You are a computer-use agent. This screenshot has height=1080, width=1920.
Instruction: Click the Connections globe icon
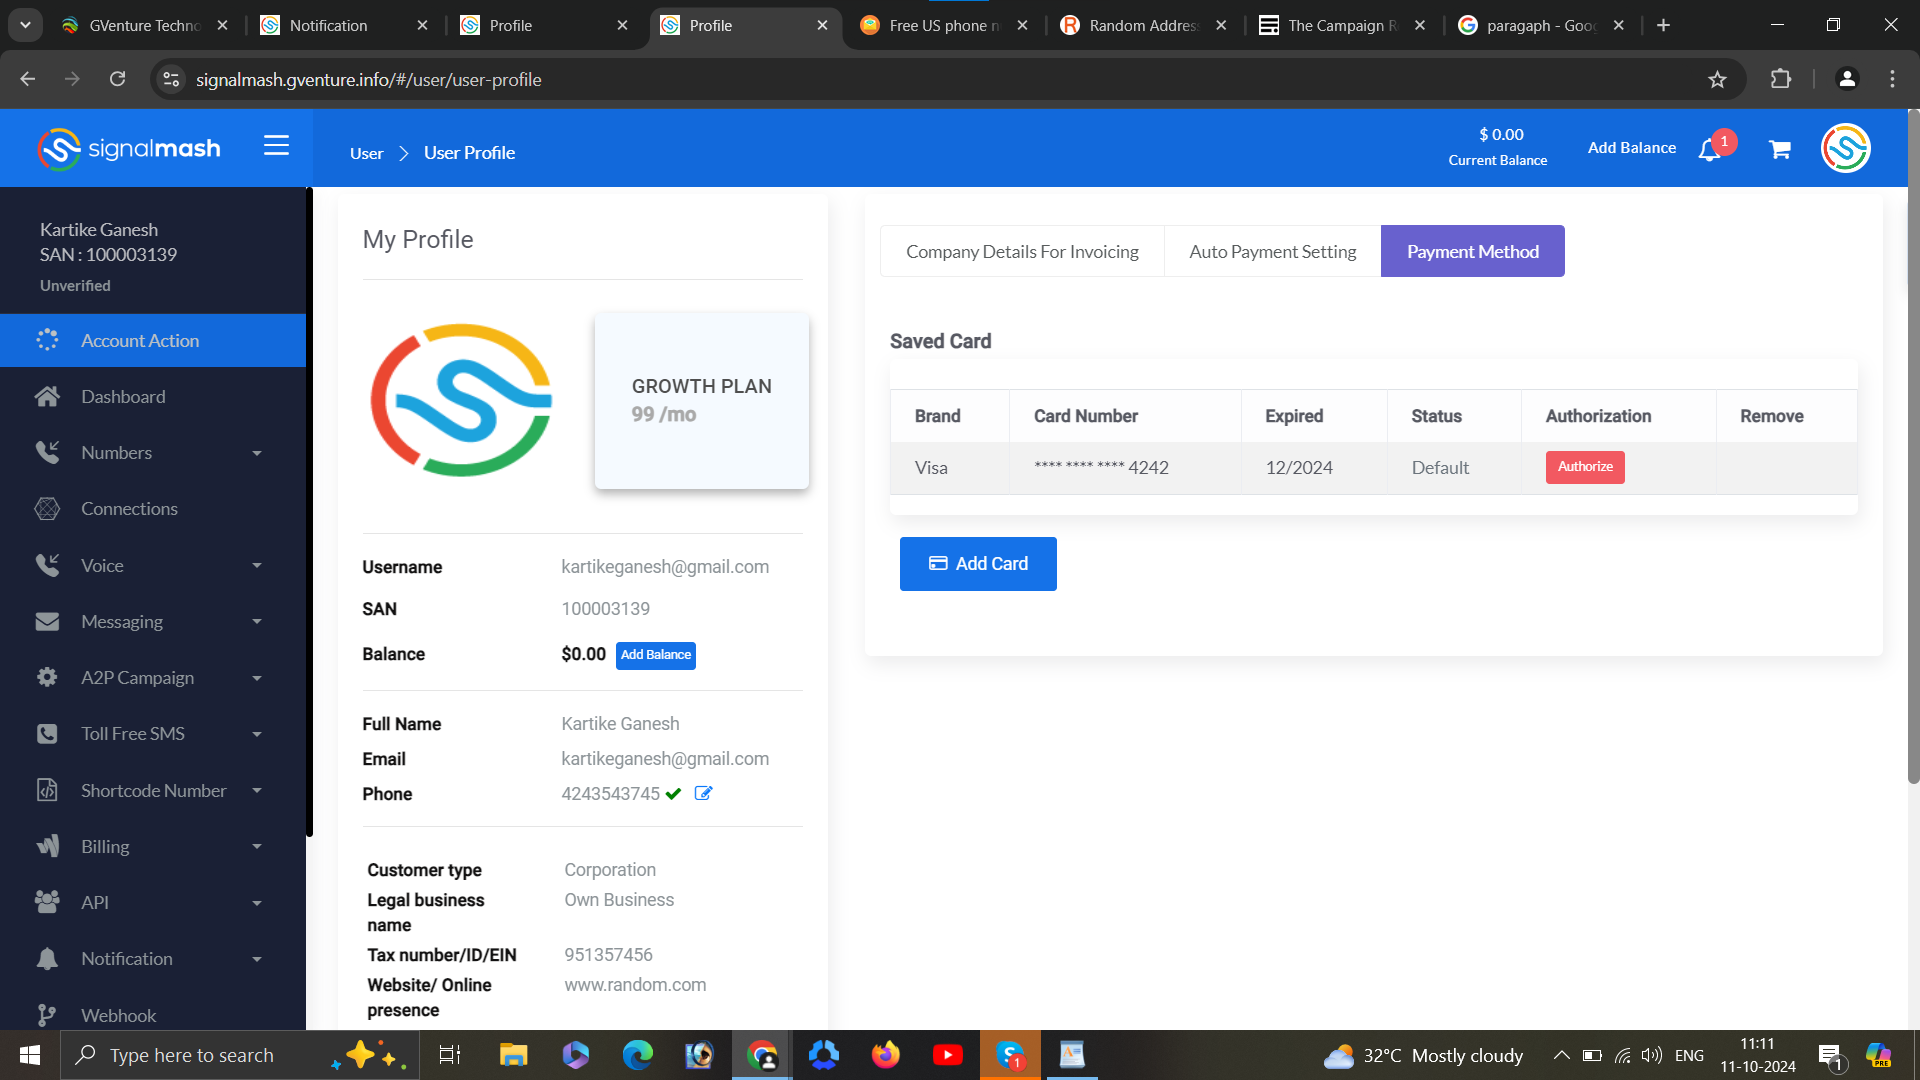[47, 509]
